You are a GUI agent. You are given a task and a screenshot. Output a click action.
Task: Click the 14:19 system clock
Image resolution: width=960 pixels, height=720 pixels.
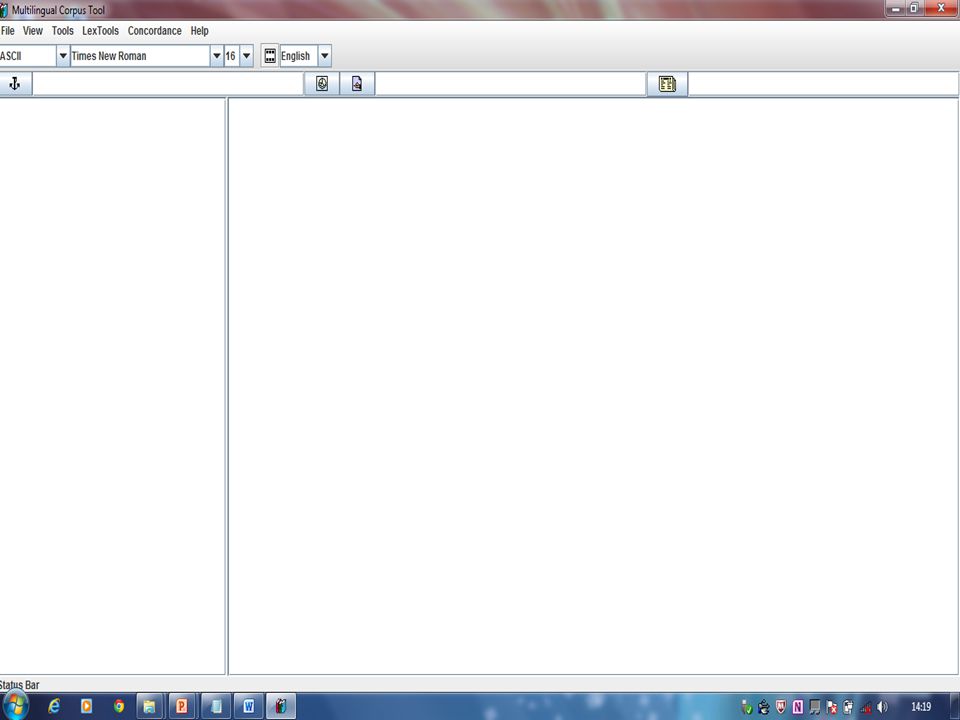pos(921,707)
